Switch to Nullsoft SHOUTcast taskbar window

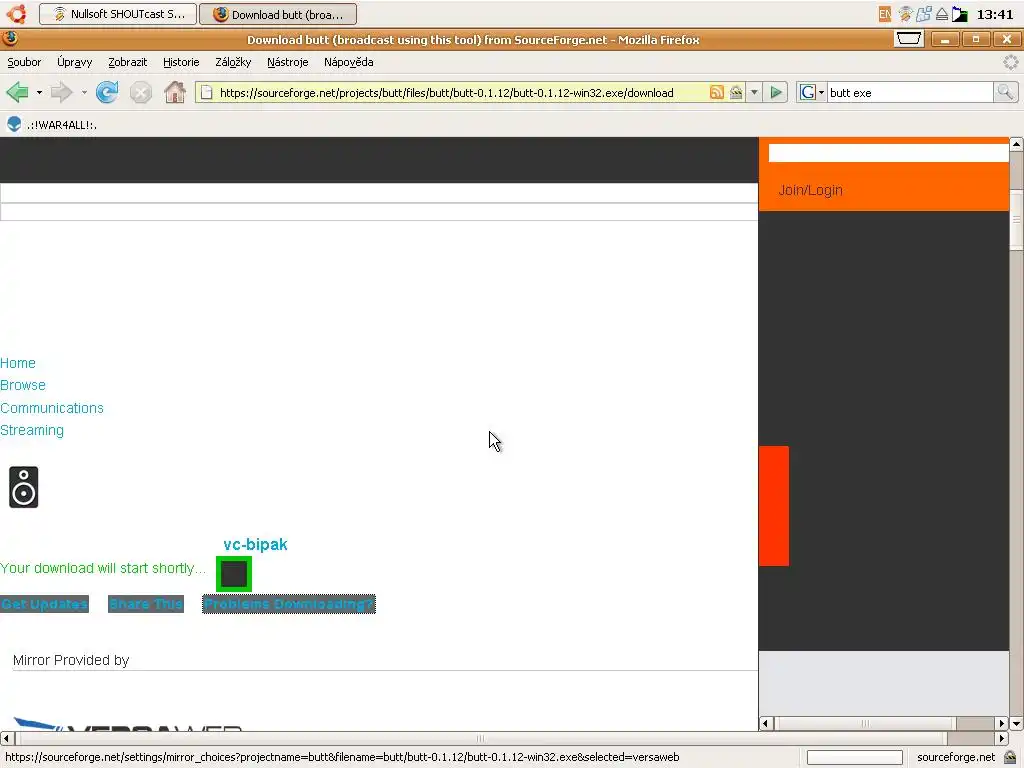coord(118,14)
